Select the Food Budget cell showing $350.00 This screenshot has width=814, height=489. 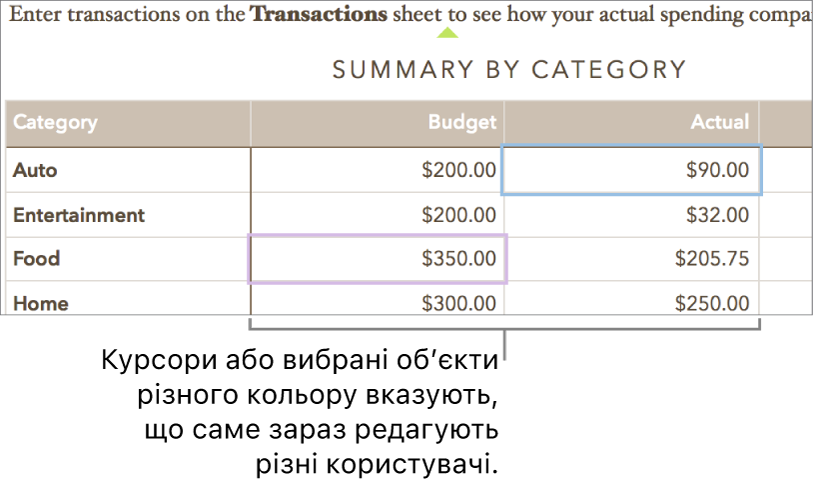point(378,259)
